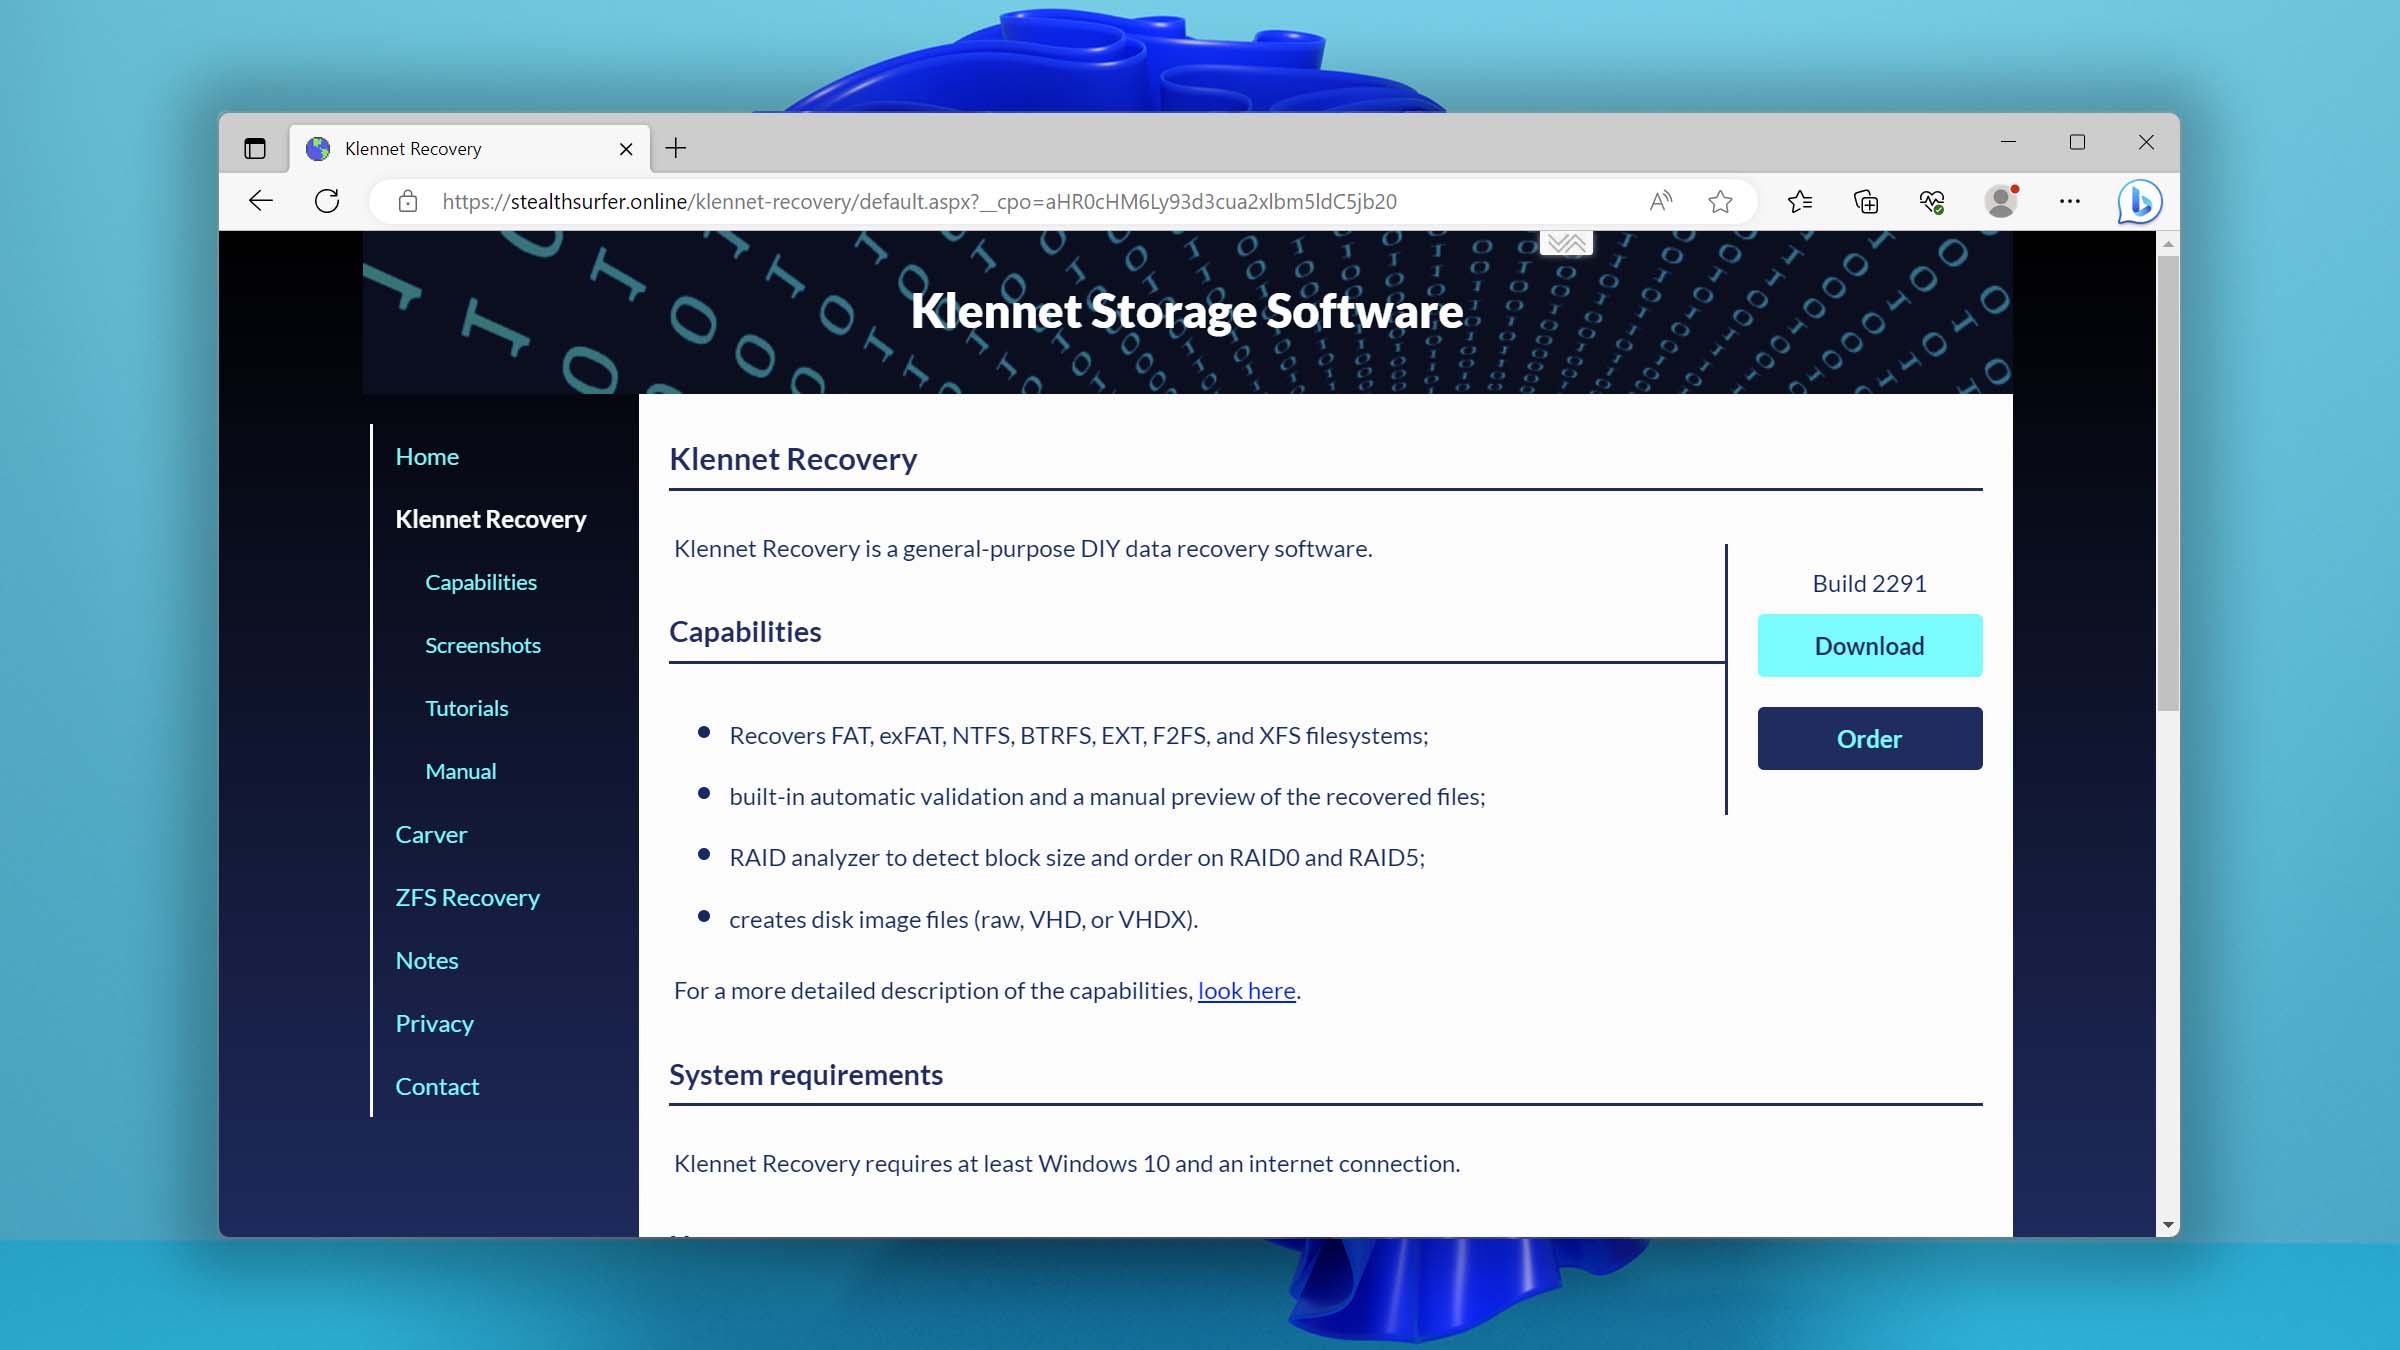Click the 'Build 2291' text
The height and width of the screenshot is (1350, 2400).
click(x=1869, y=583)
